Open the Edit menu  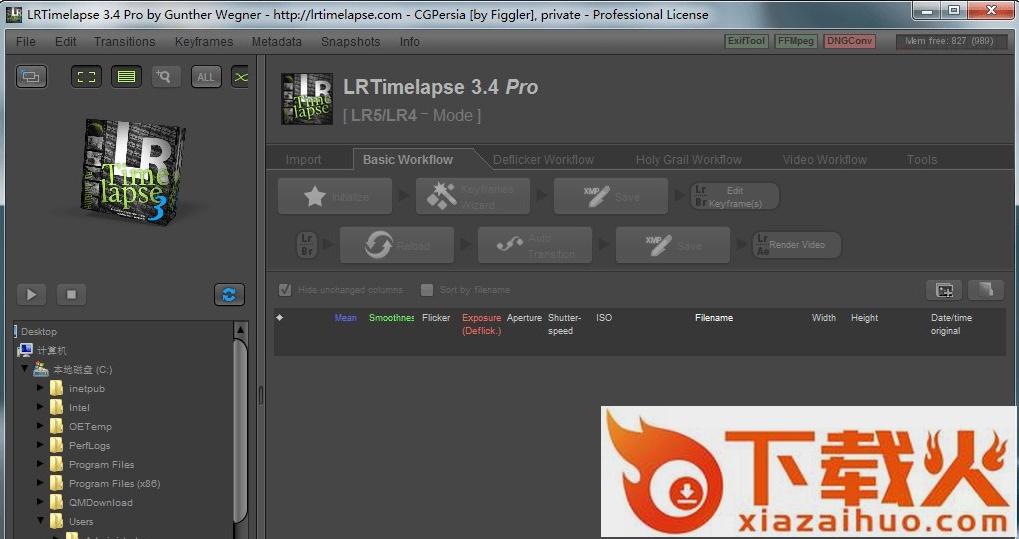65,42
